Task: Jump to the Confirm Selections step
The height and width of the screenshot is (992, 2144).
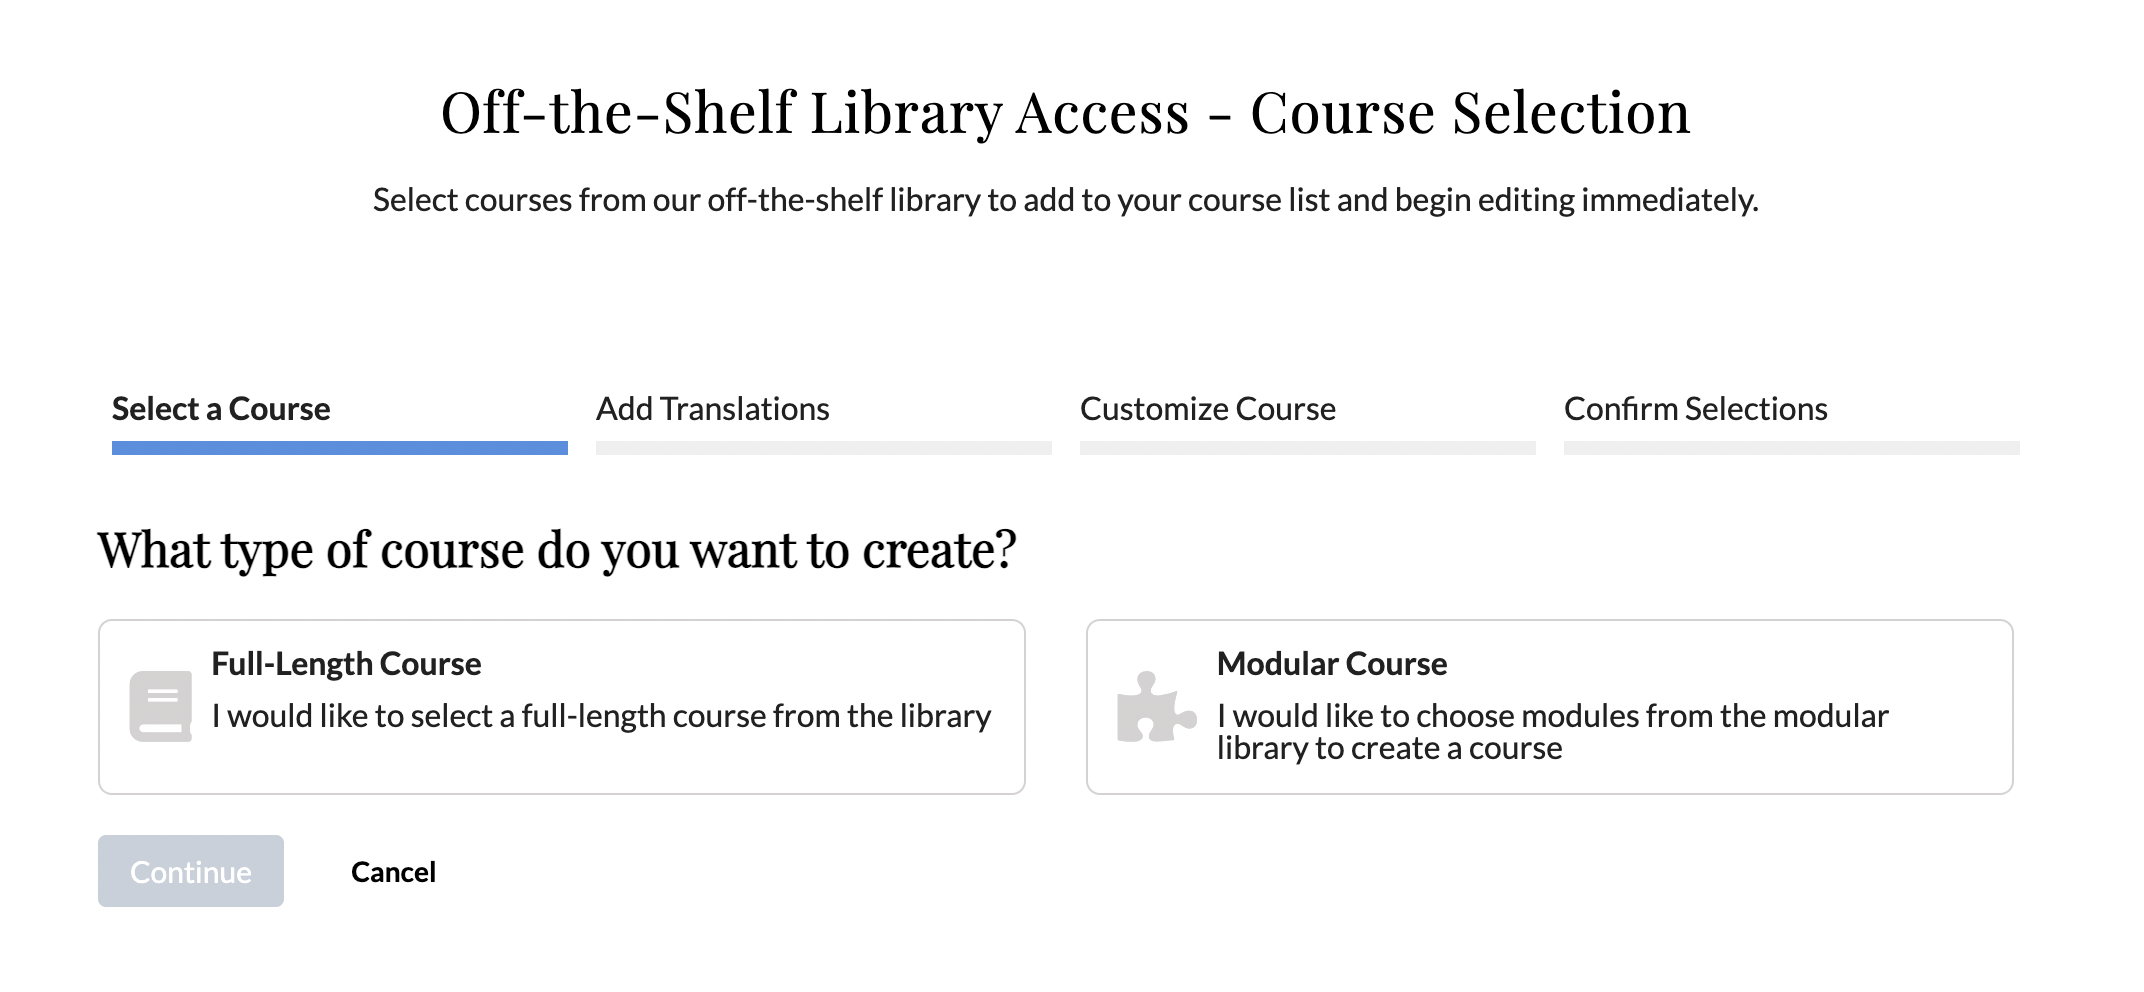Action: [x=1695, y=409]
